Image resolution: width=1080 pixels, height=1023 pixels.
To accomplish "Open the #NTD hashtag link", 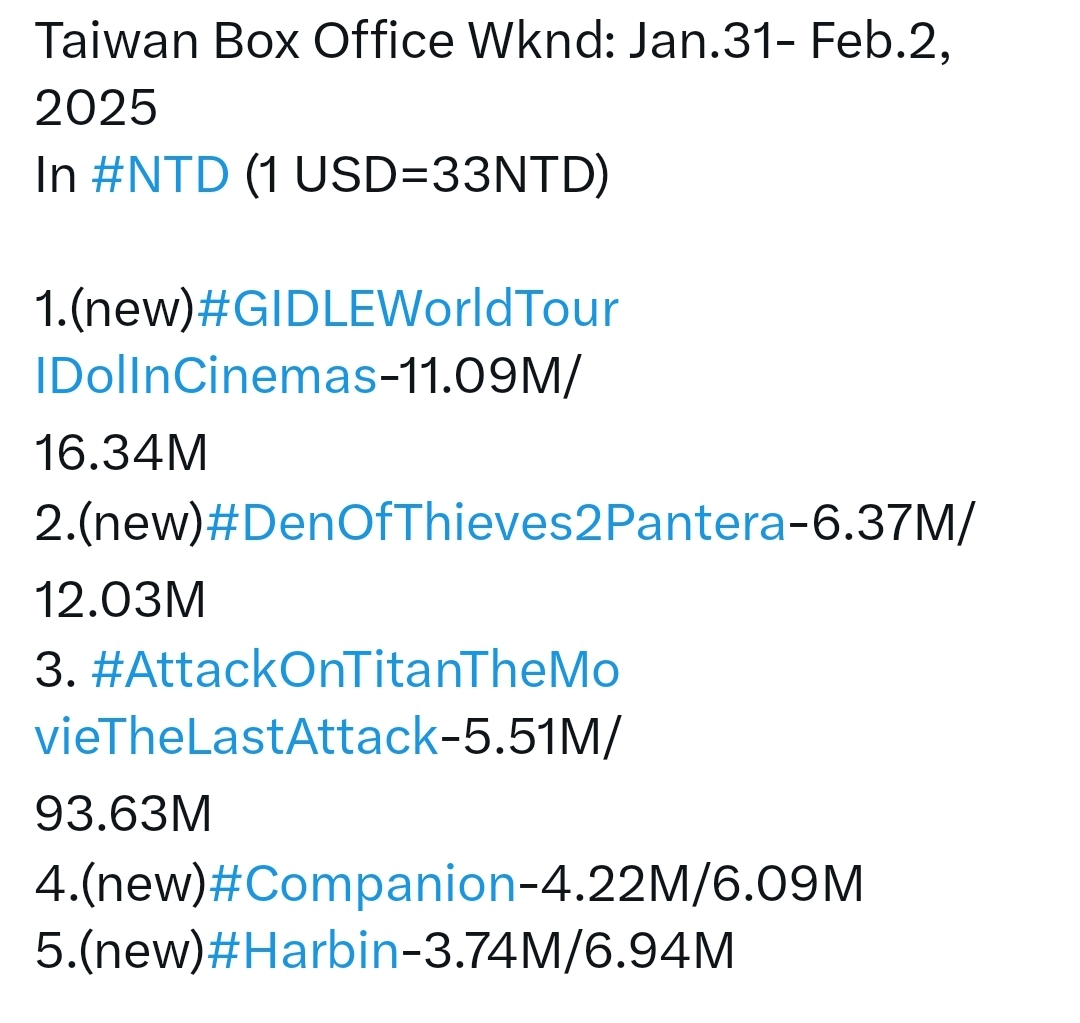I will [160, 175].
